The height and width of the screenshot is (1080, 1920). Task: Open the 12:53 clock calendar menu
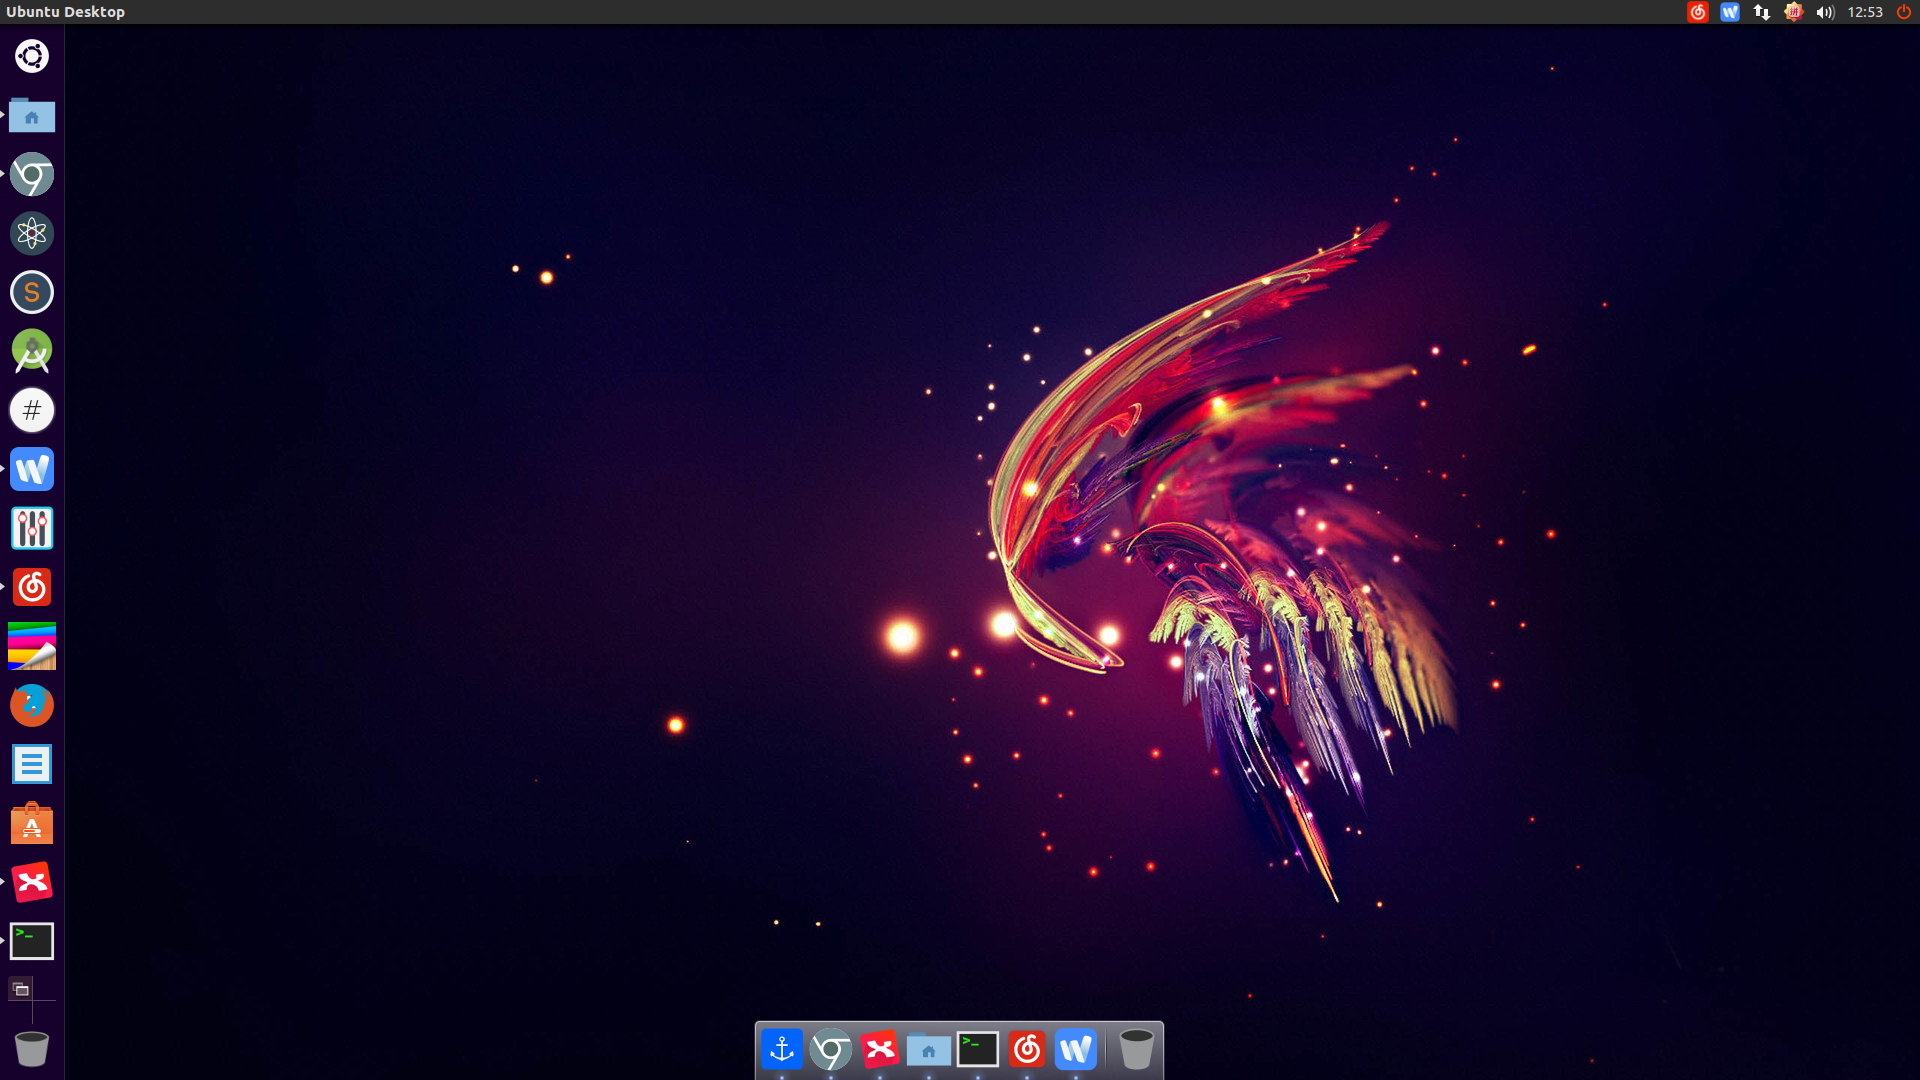tap(1865, 12)
